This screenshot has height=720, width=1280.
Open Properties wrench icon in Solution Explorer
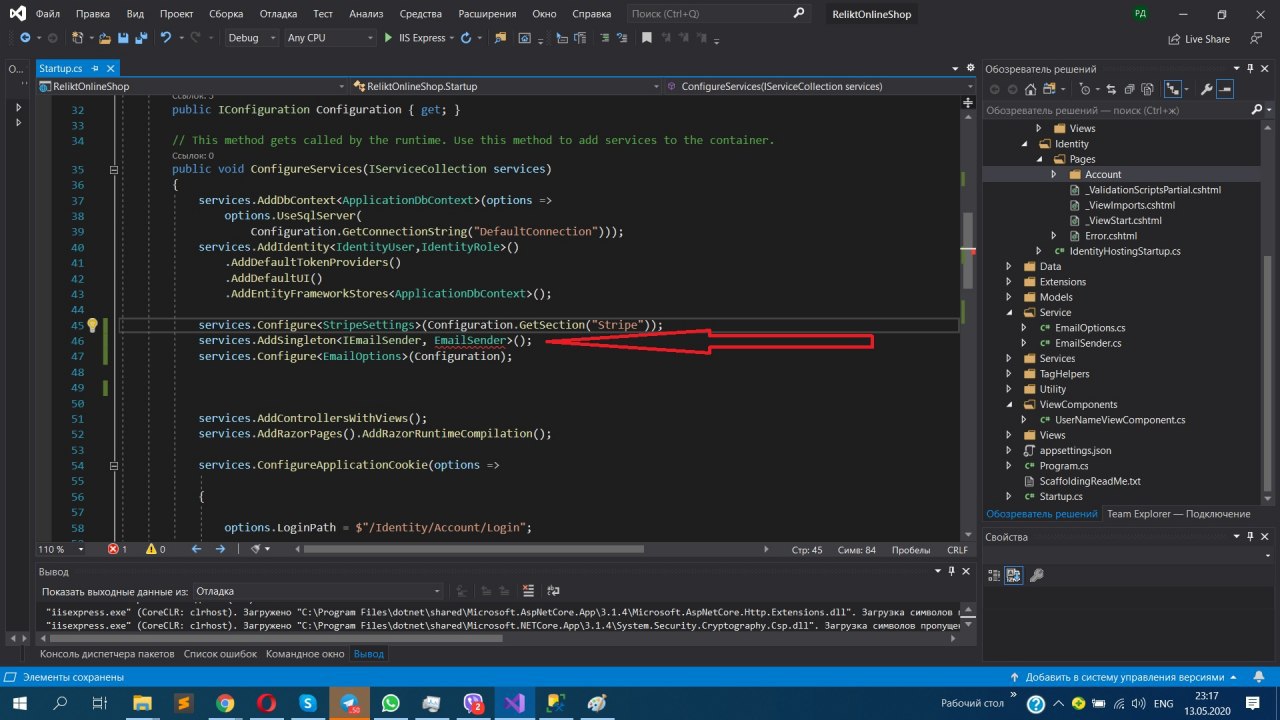[1206, 90]
